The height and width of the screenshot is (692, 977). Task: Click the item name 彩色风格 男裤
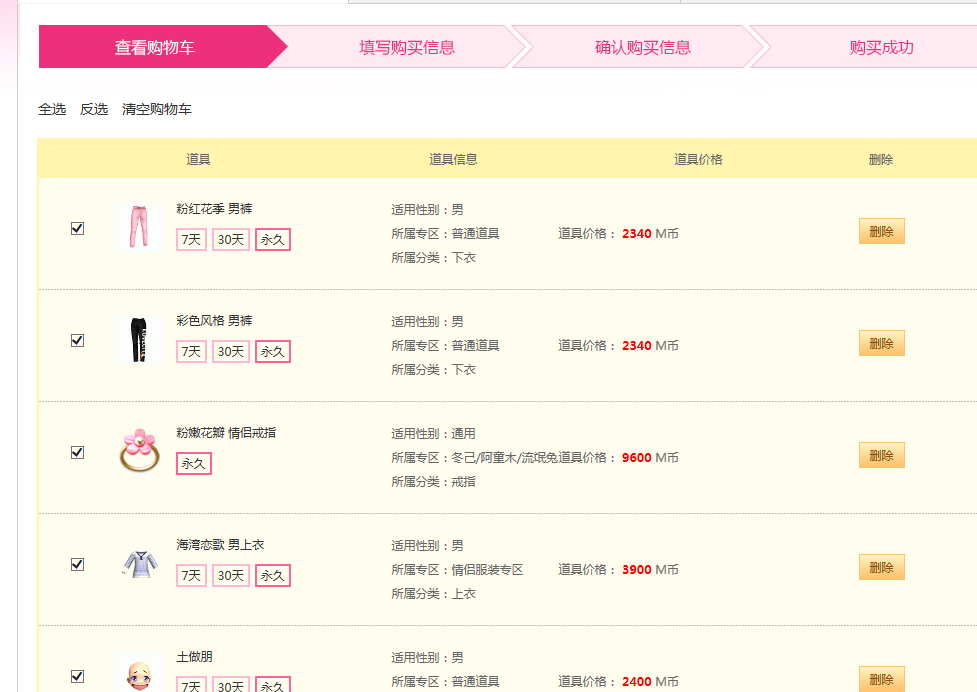[x=214, y=321]
